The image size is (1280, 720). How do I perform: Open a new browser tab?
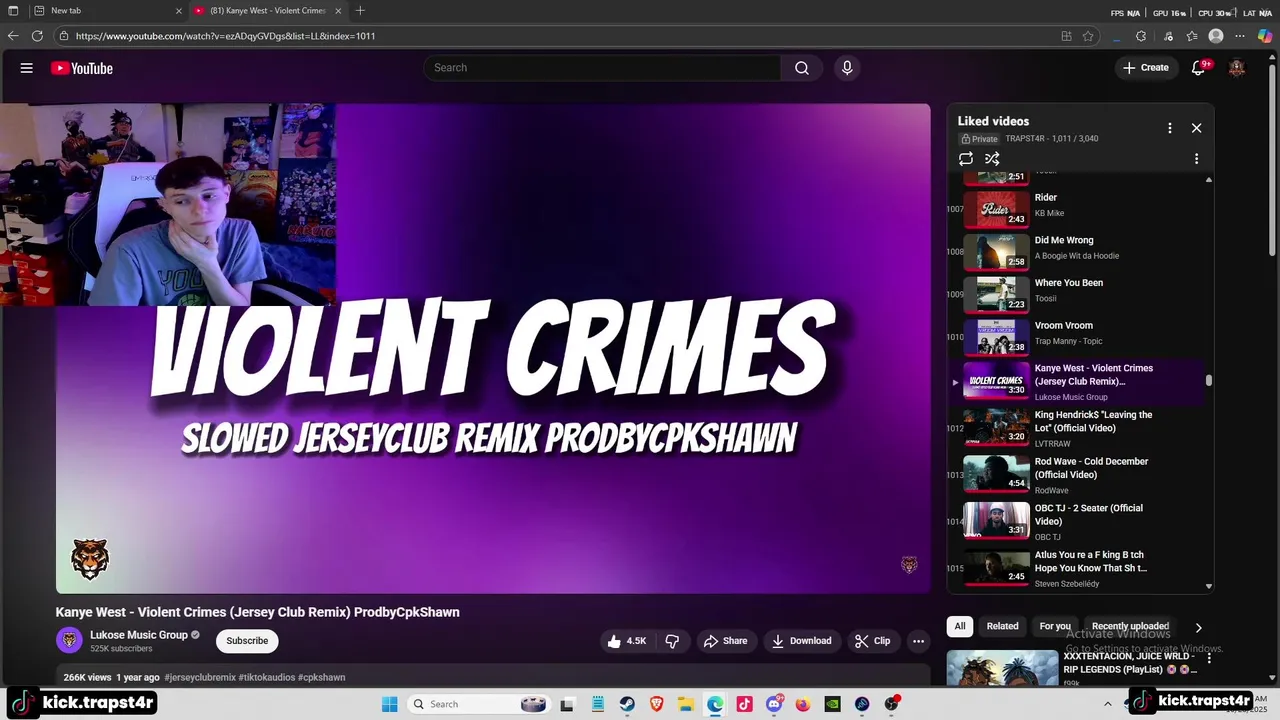tap(360, 11)
